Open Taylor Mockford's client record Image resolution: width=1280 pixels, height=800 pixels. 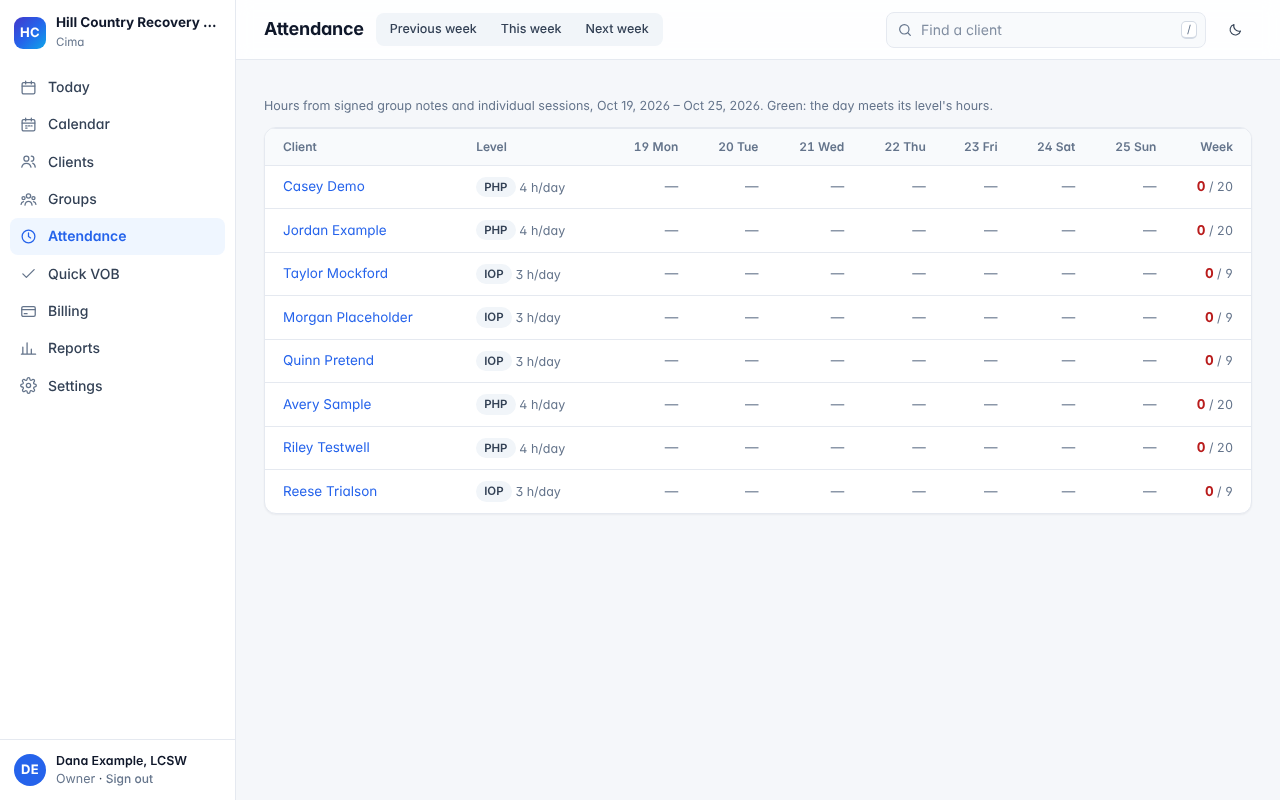coord(335,273)
